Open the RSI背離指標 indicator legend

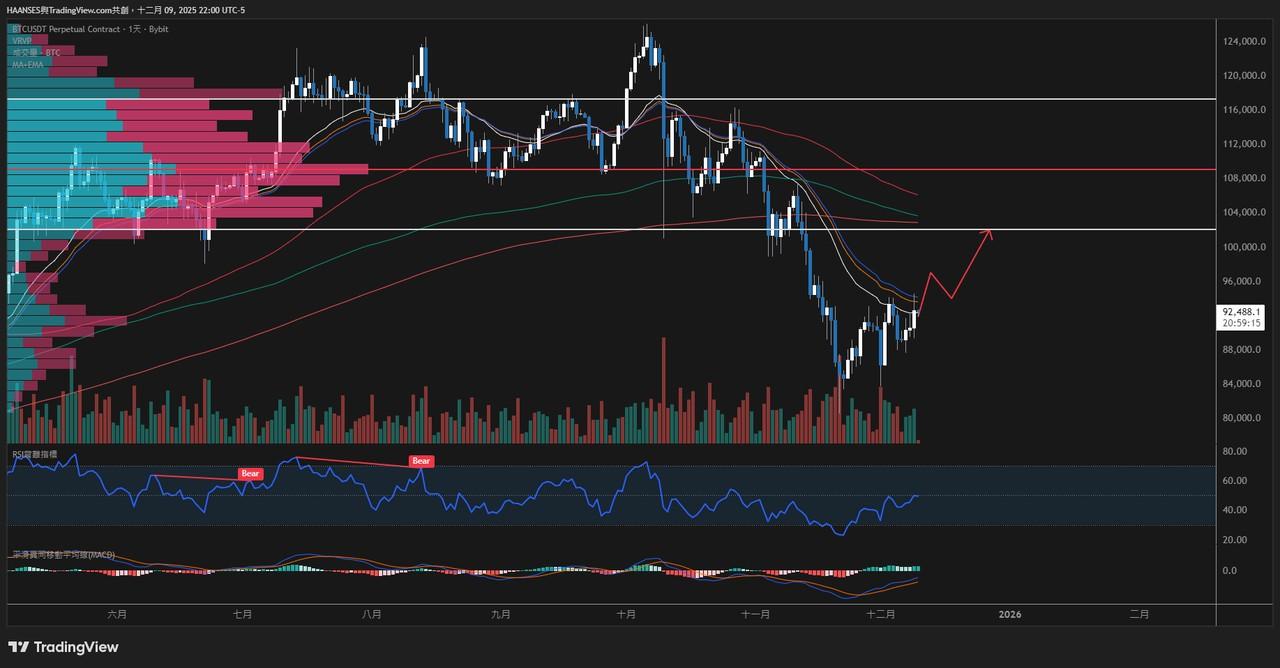[35, 454]
